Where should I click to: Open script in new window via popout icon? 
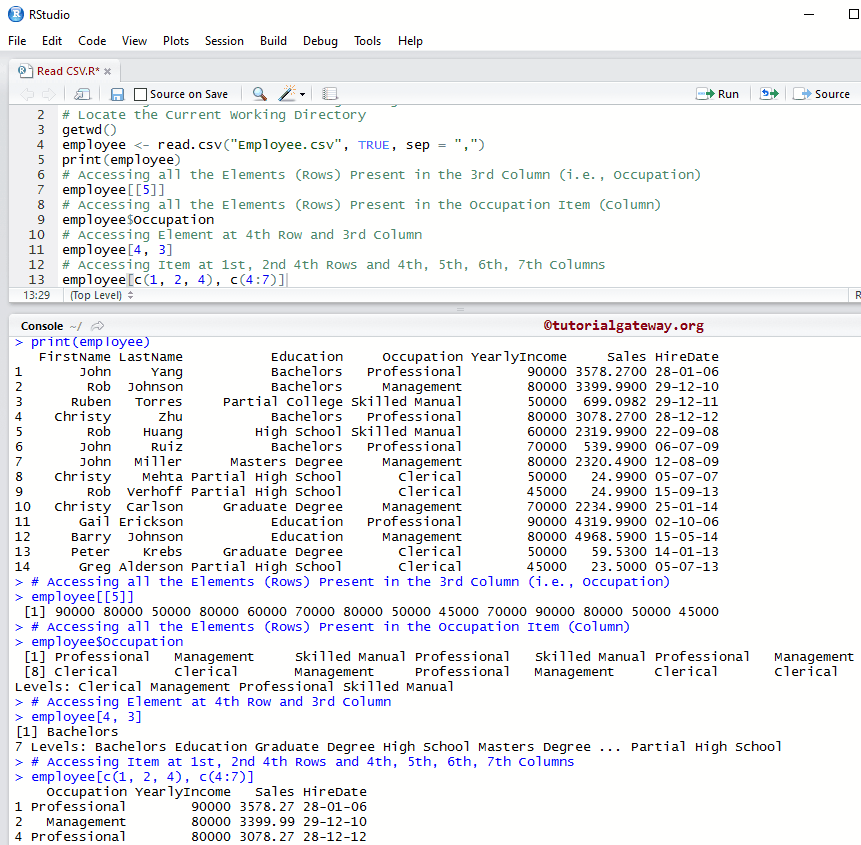(81, 93)
